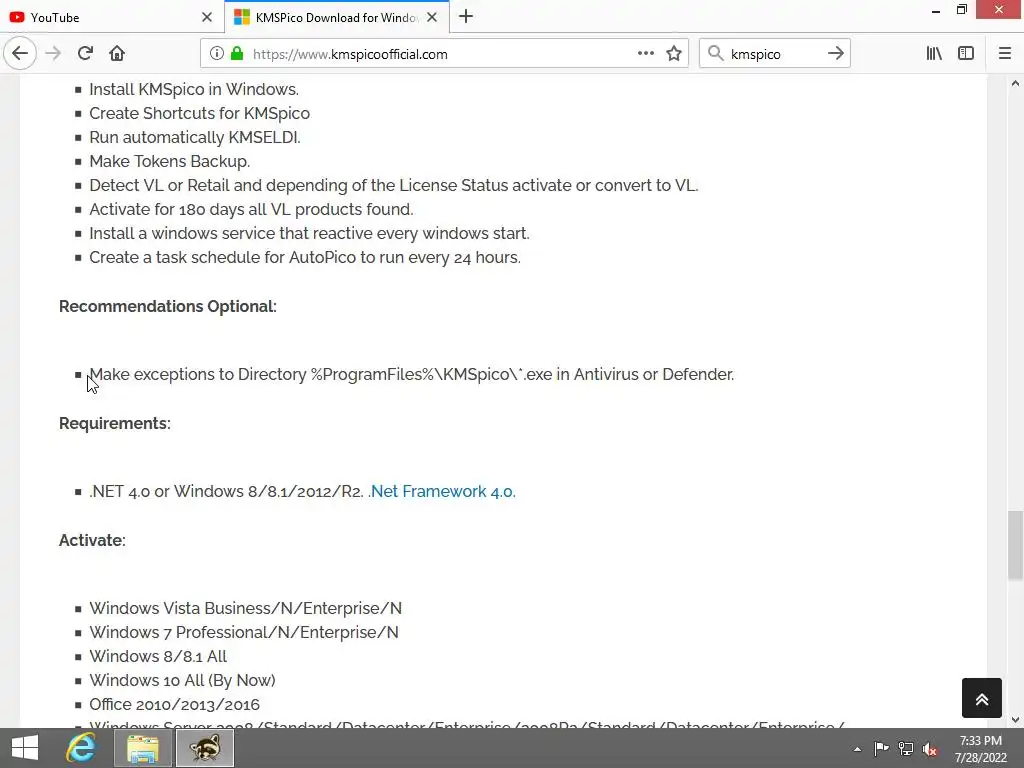Viewport: 1024px width, 768px height.
Task: Show the sidebars panel
Action: click(966, 54)
